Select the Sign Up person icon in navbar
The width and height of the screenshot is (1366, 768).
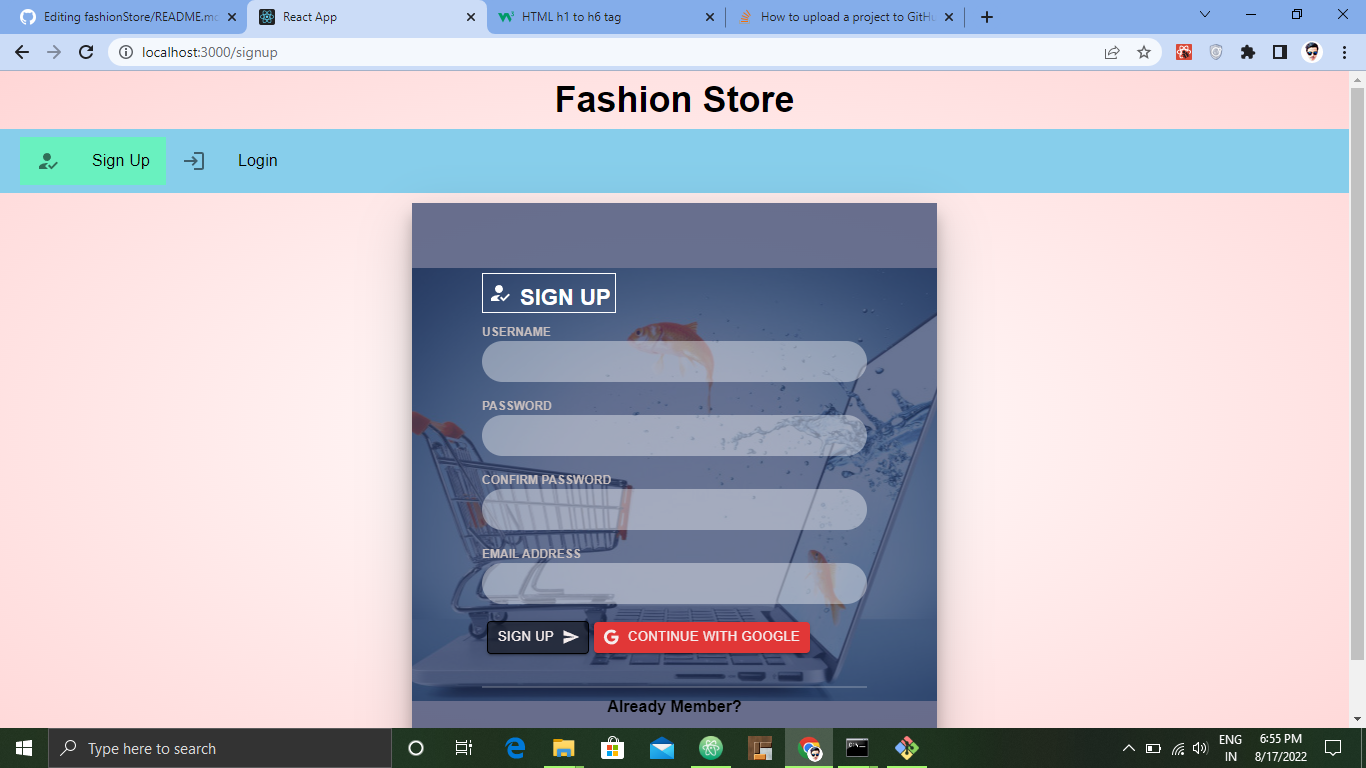47,160
